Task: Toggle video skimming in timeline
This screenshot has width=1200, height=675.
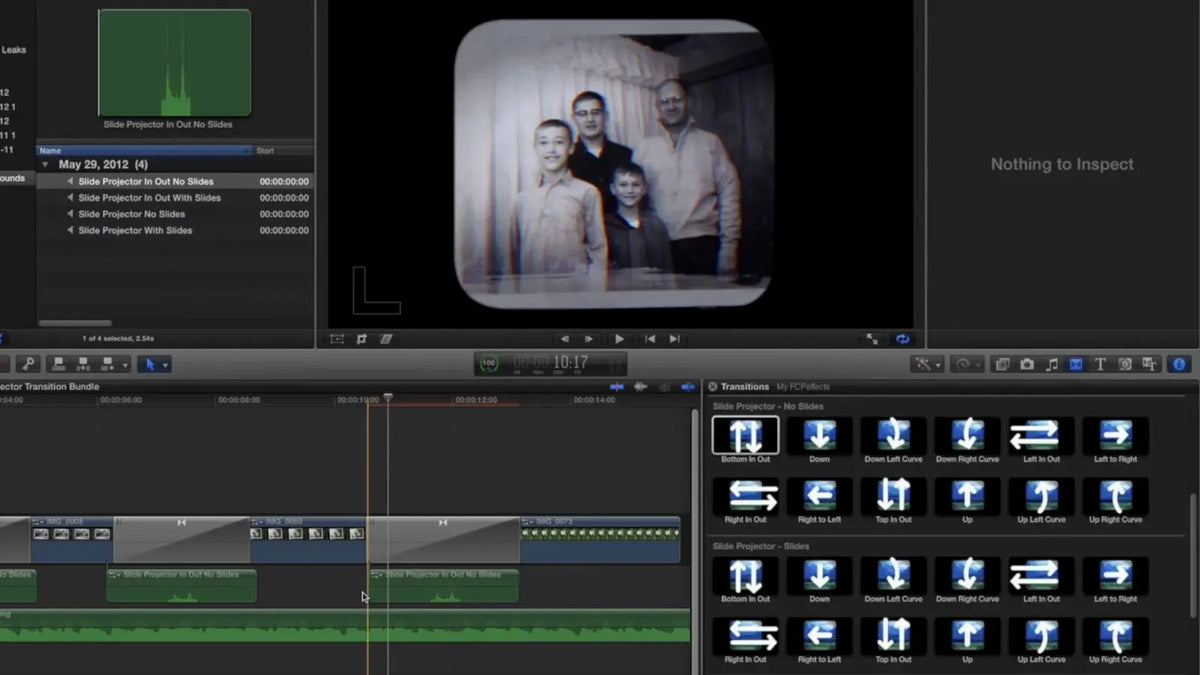Action: [617, 387]
